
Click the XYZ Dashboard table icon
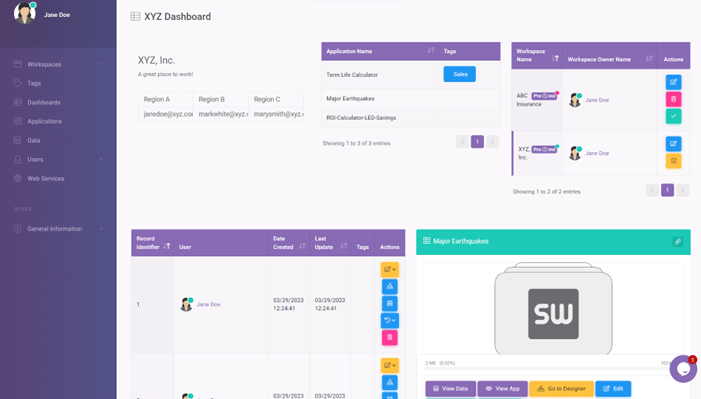pos(135,17)
